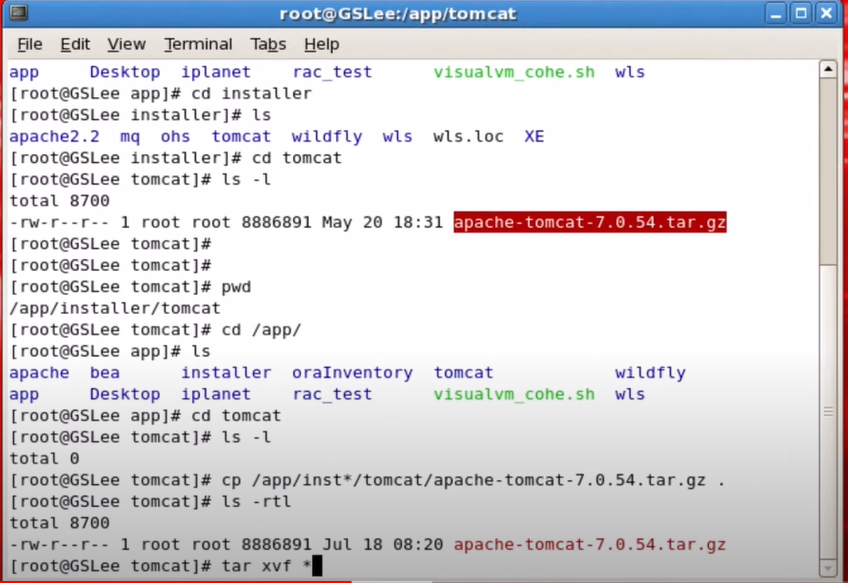The height and width of the screenshot is (583, 848).
Task: Click the 'bea' directory name
Action: (105, 373)
